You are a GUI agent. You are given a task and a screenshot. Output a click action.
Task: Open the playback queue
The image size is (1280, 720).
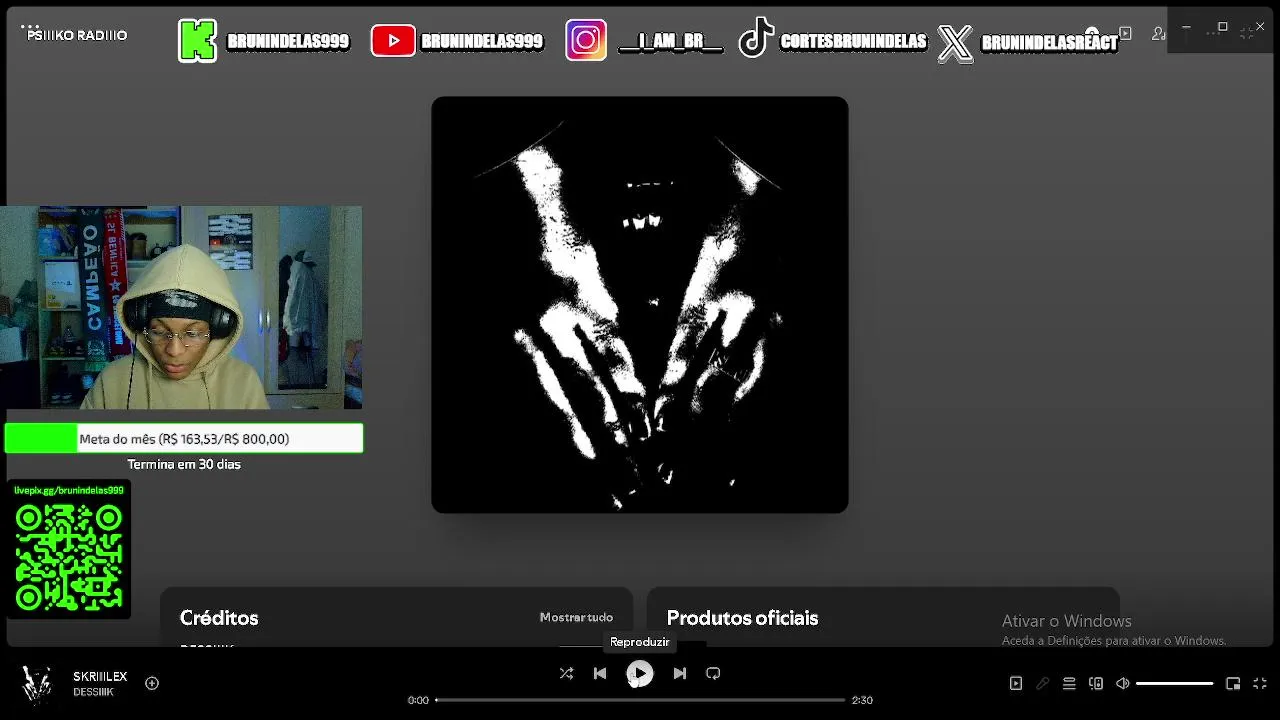coord(1069,683)
